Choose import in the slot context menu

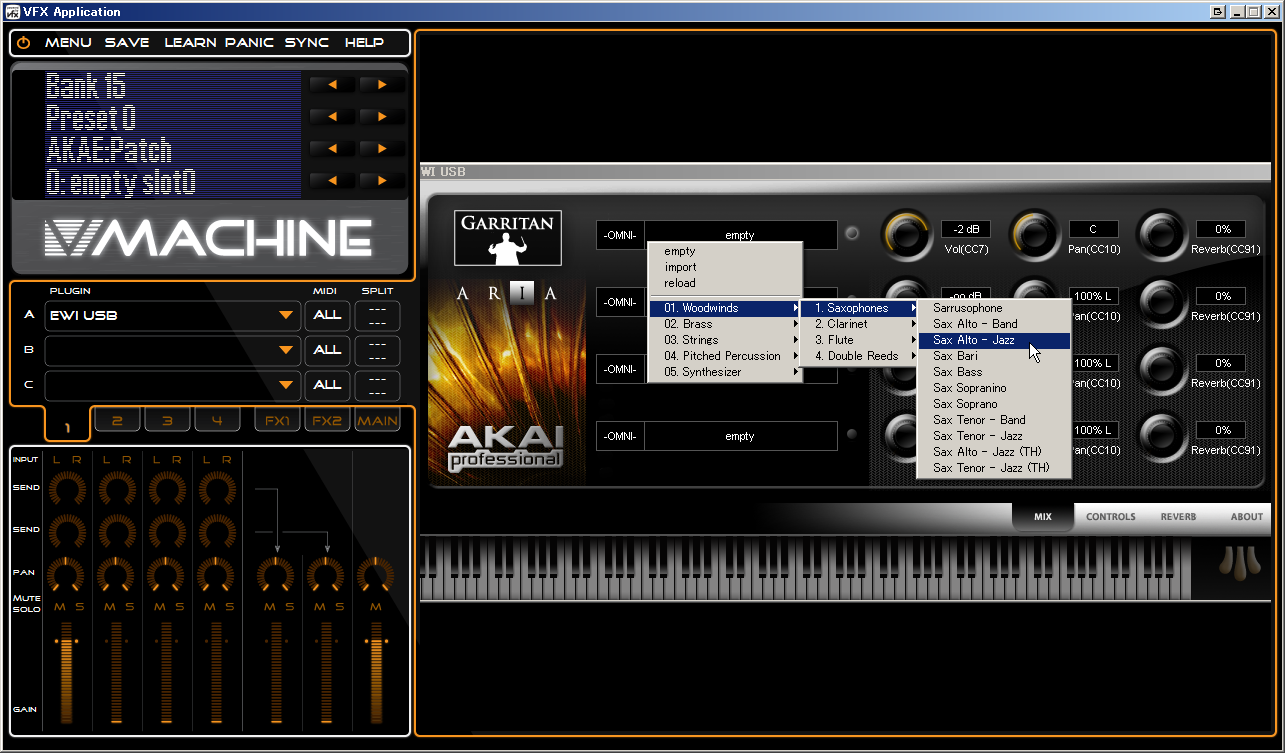tap(725, 267)
